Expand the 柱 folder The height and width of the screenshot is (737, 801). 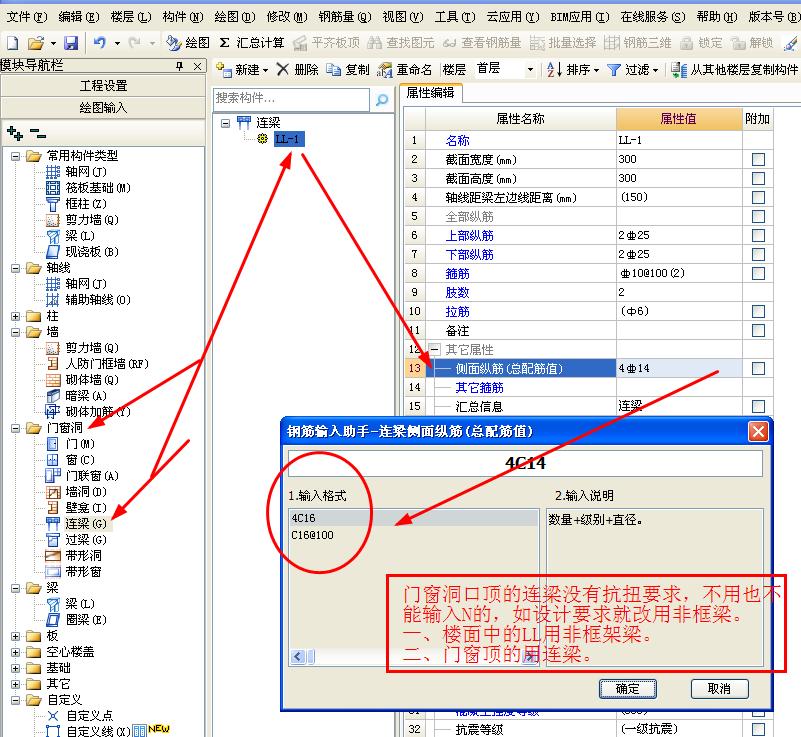click(16, 316)
